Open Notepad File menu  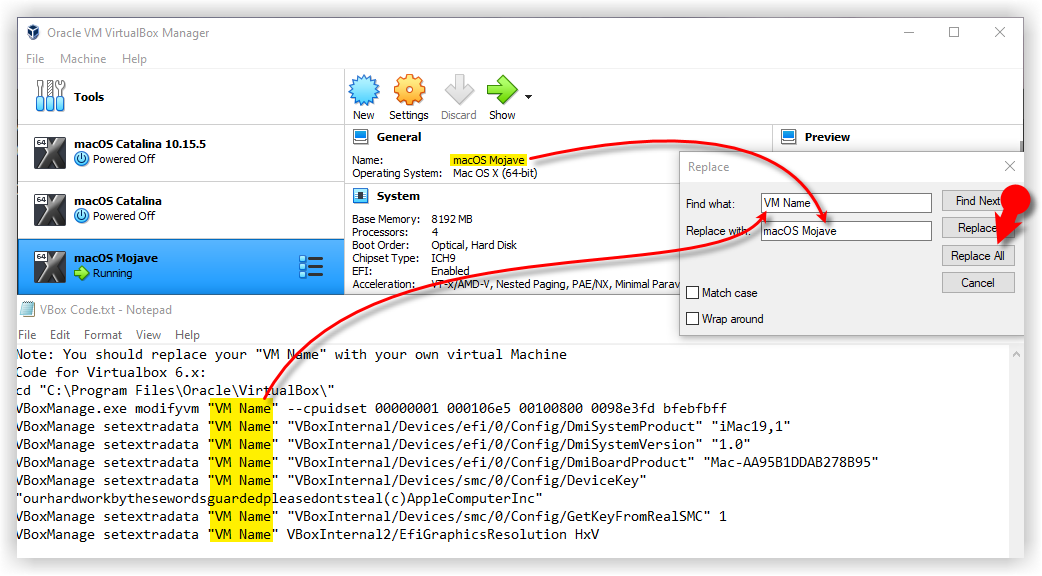pos(27,335)
